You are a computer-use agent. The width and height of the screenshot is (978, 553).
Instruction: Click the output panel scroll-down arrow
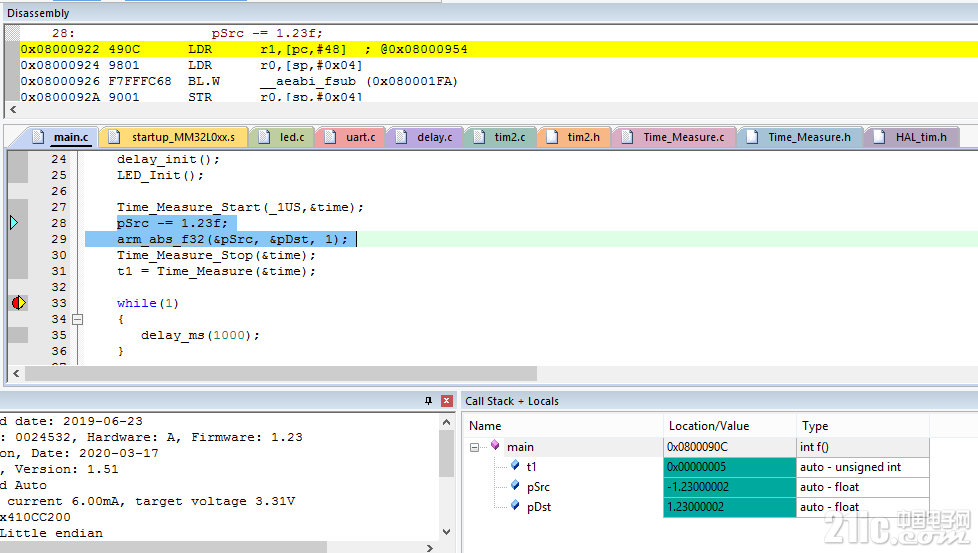(447, 532)
